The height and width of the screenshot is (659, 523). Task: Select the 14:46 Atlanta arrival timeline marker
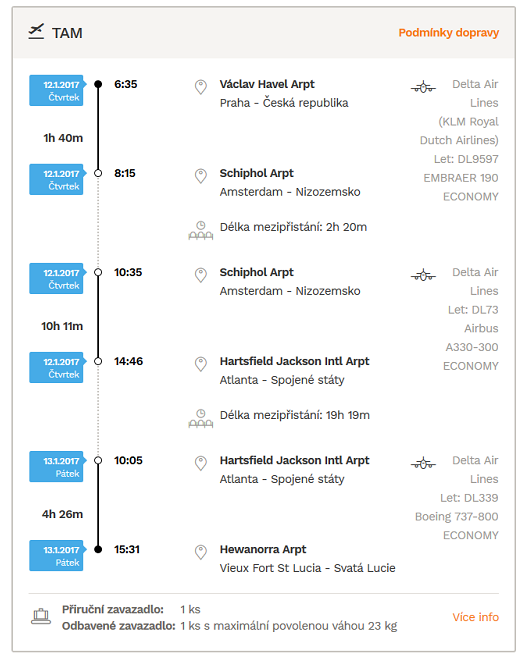pos(98,361)
